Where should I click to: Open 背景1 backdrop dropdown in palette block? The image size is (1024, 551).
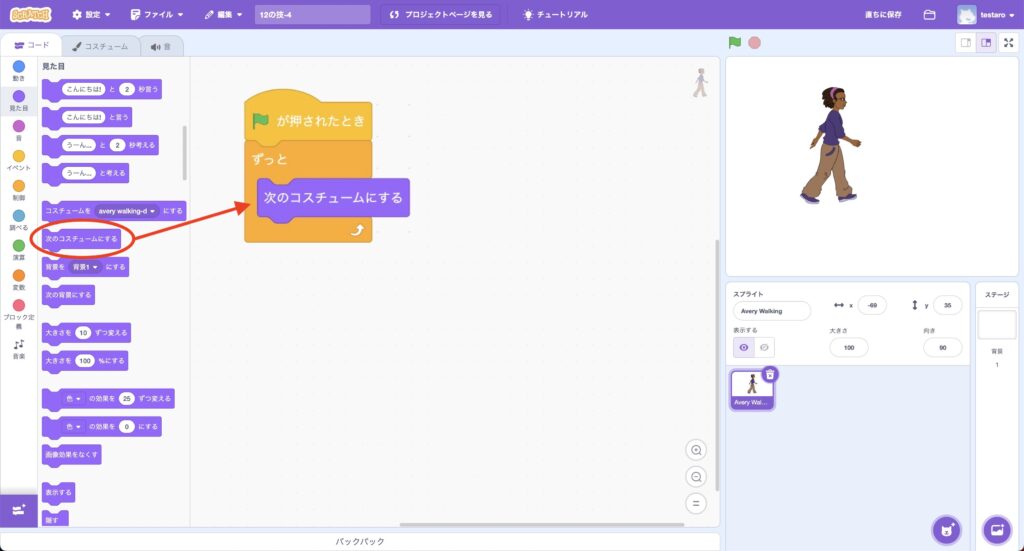point(85,267)
